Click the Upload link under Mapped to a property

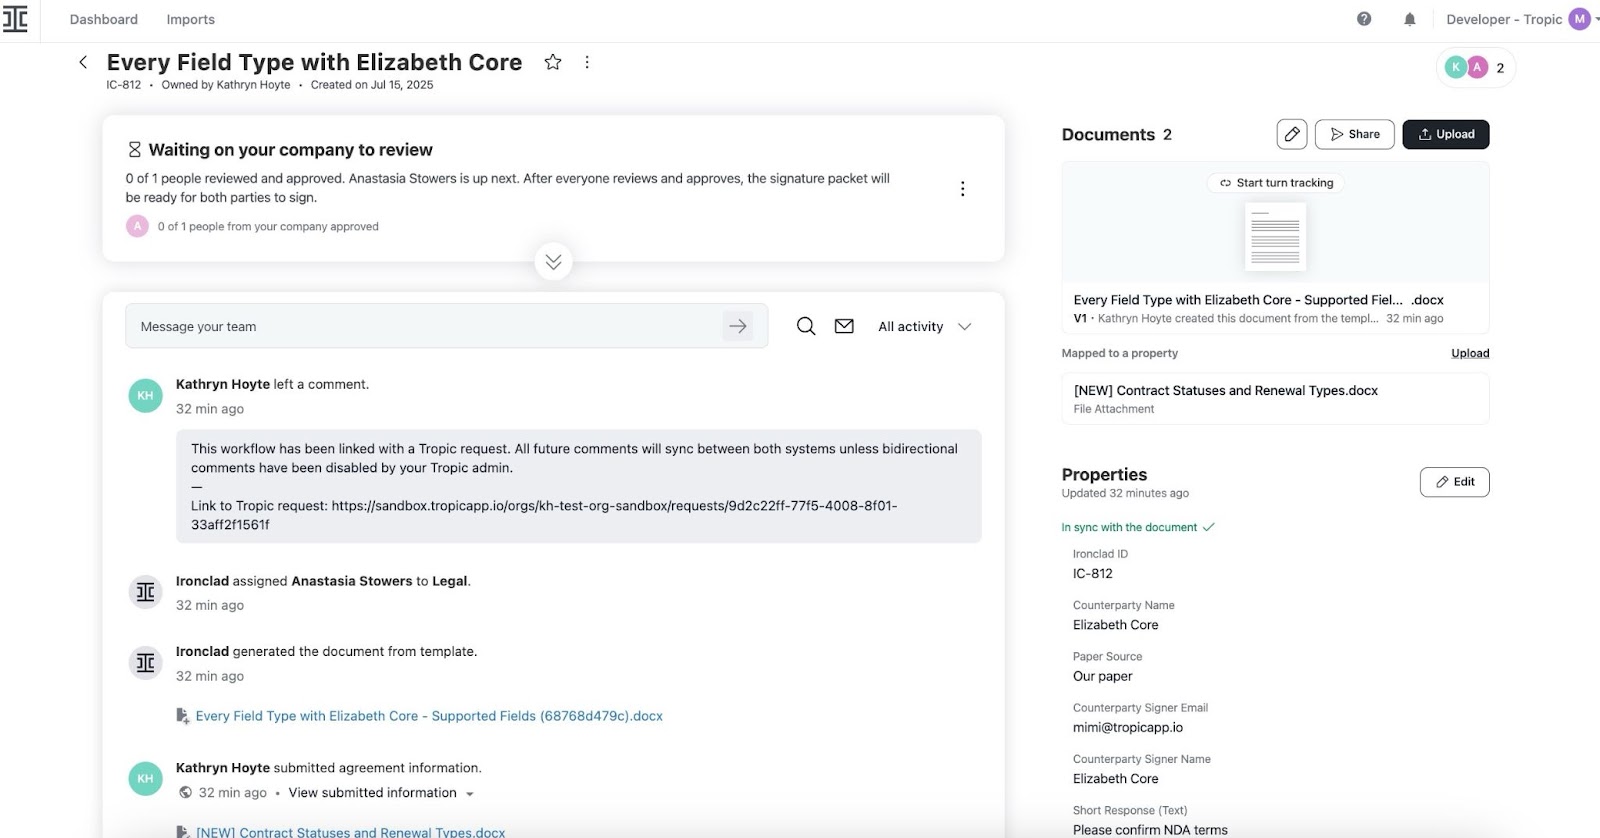pos(1470,353)
